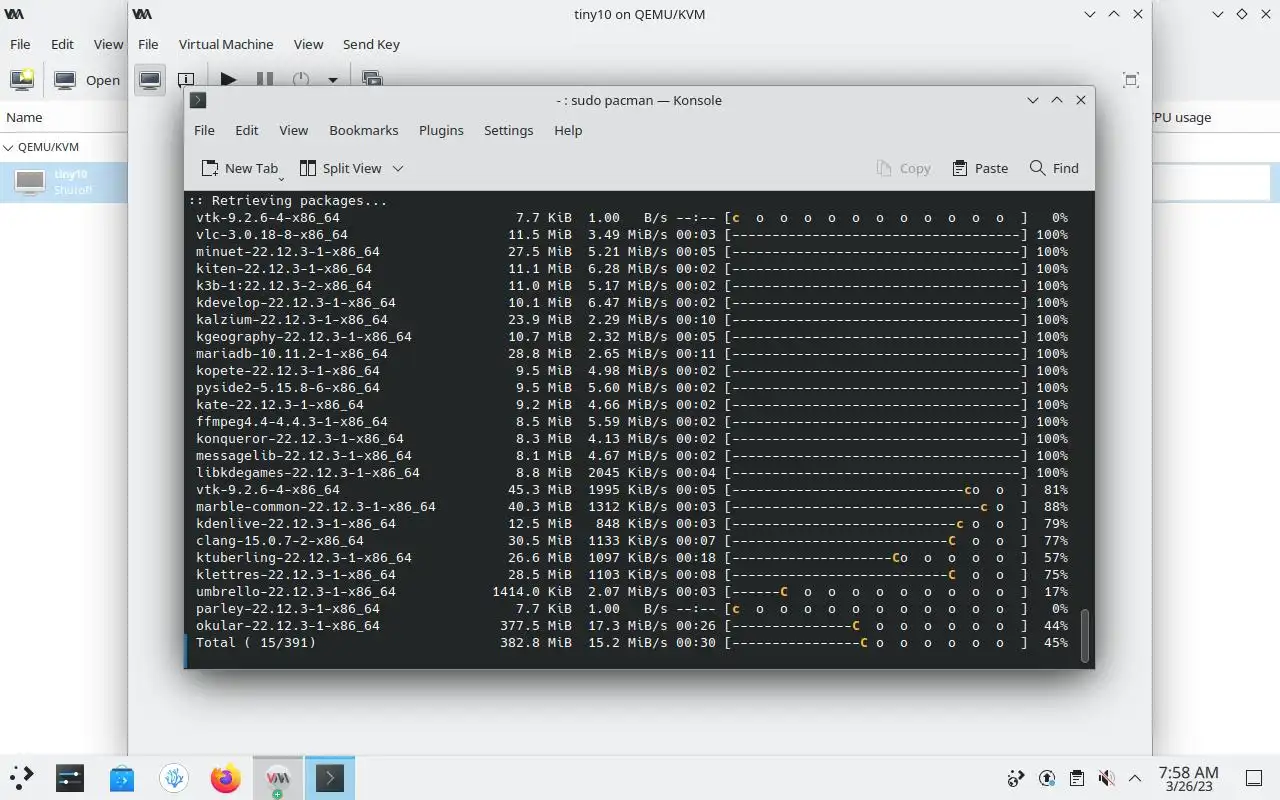Screen dimensions: 1280x800
Task: Click the manage VM snapshots icon
Action: point(372,79)
